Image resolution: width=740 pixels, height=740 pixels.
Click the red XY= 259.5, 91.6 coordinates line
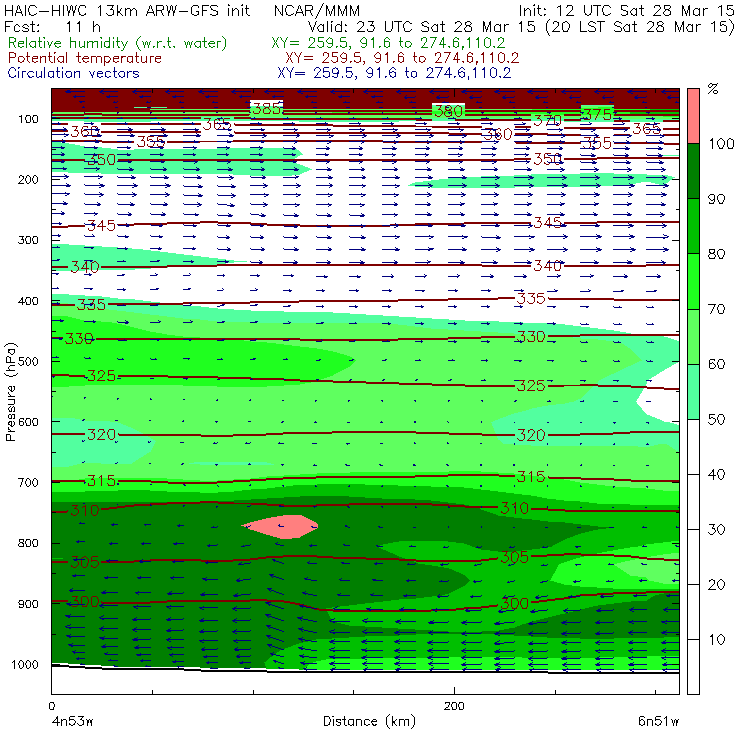(402, 58)
